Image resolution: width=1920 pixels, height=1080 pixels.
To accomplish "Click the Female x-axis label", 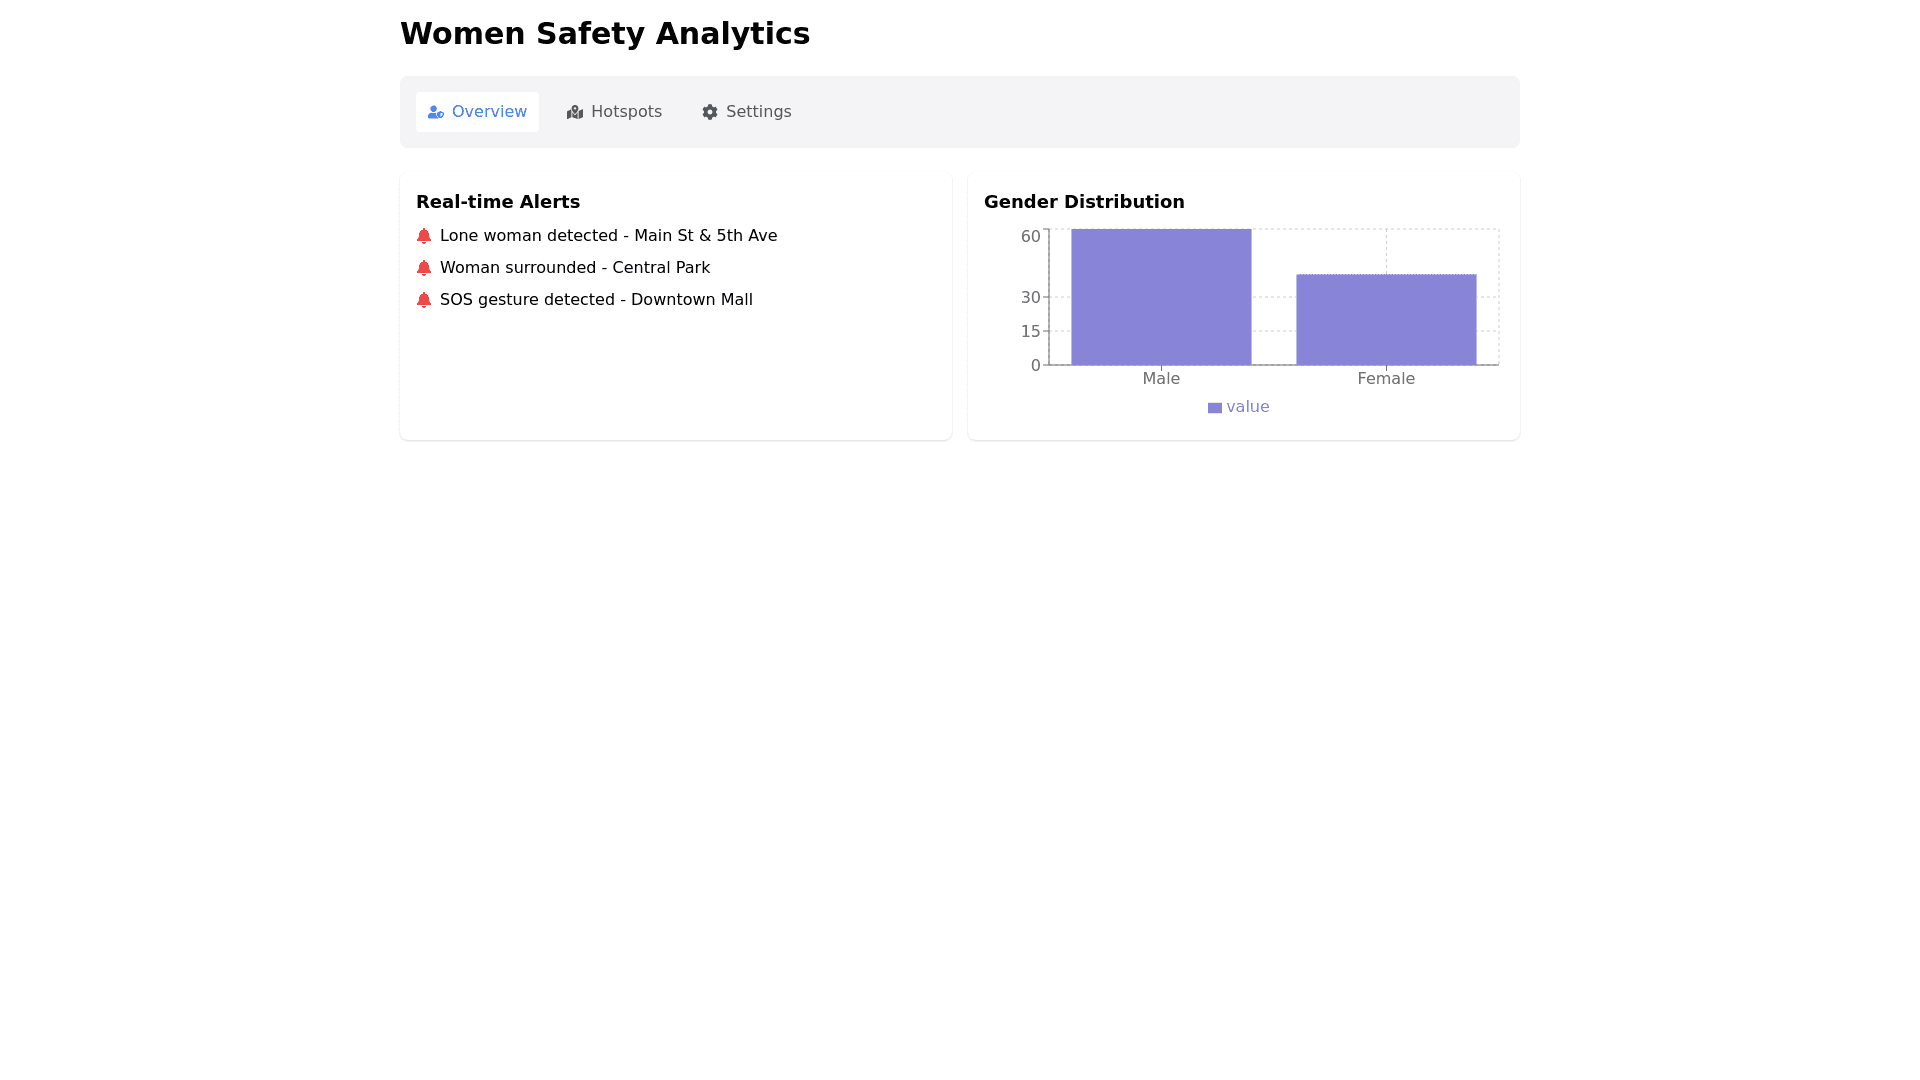I will pyautogui.click(x=1386, y=379).
